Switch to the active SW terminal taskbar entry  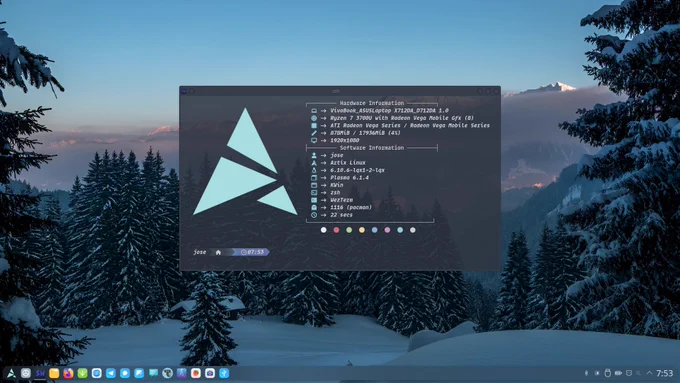tap(40, 373)
